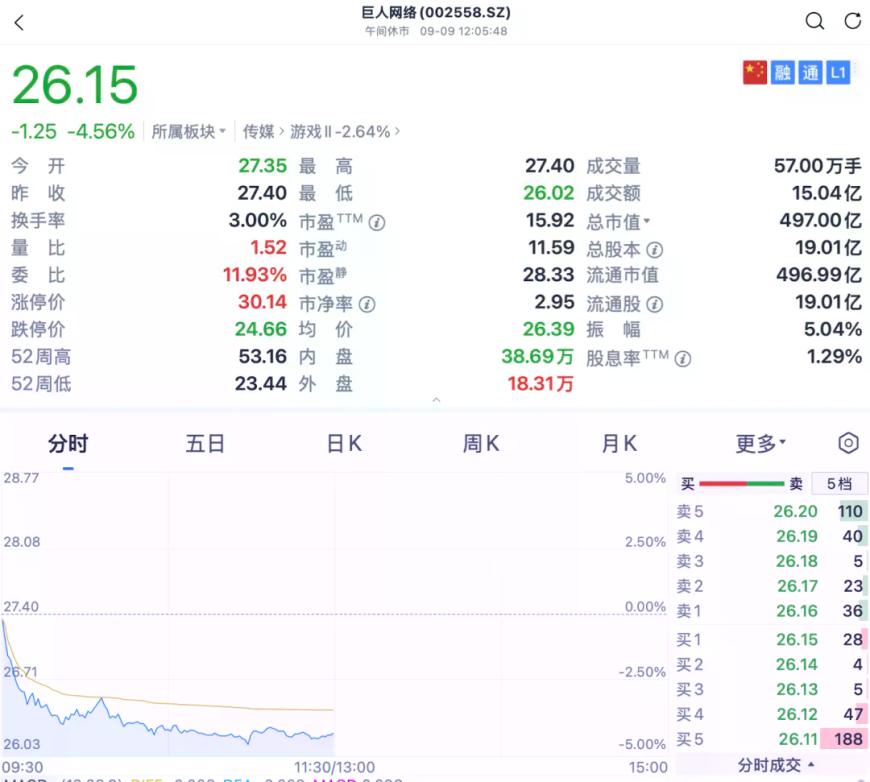
Task: Select the 买4 row at 26.12
Action: tap(770, 714)
